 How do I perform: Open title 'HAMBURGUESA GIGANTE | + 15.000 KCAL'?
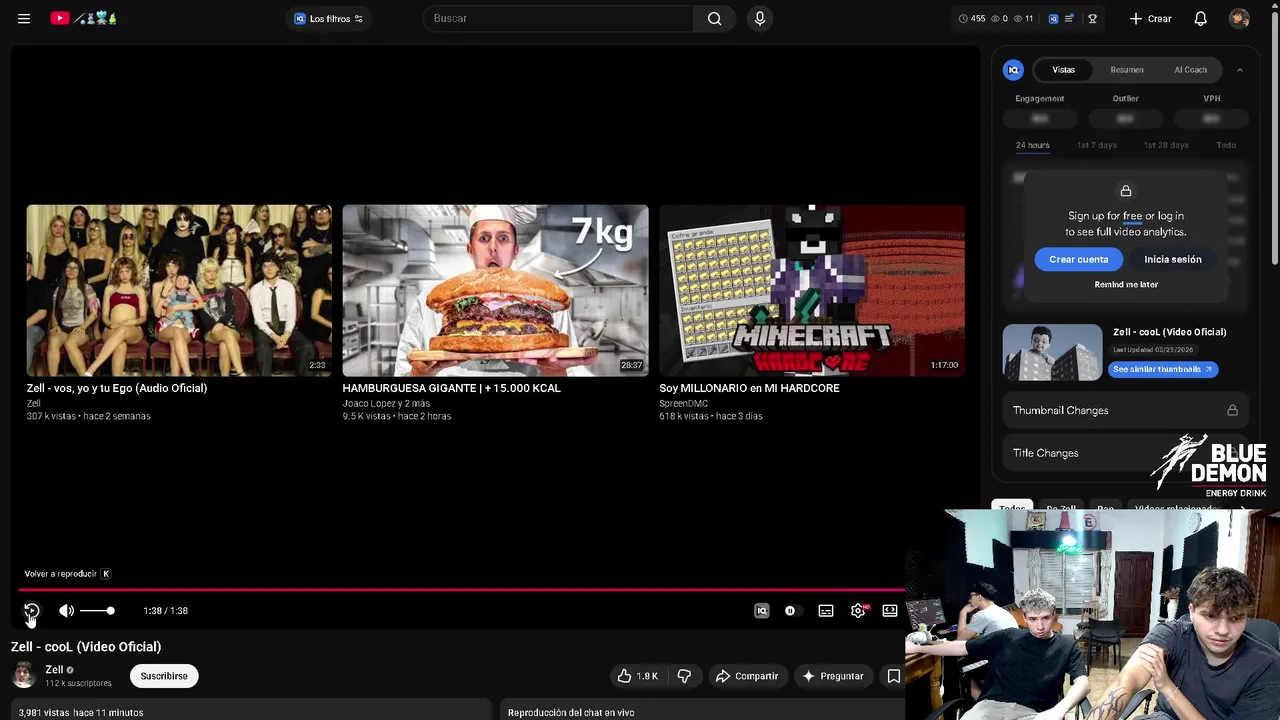(x=451, y=388)
